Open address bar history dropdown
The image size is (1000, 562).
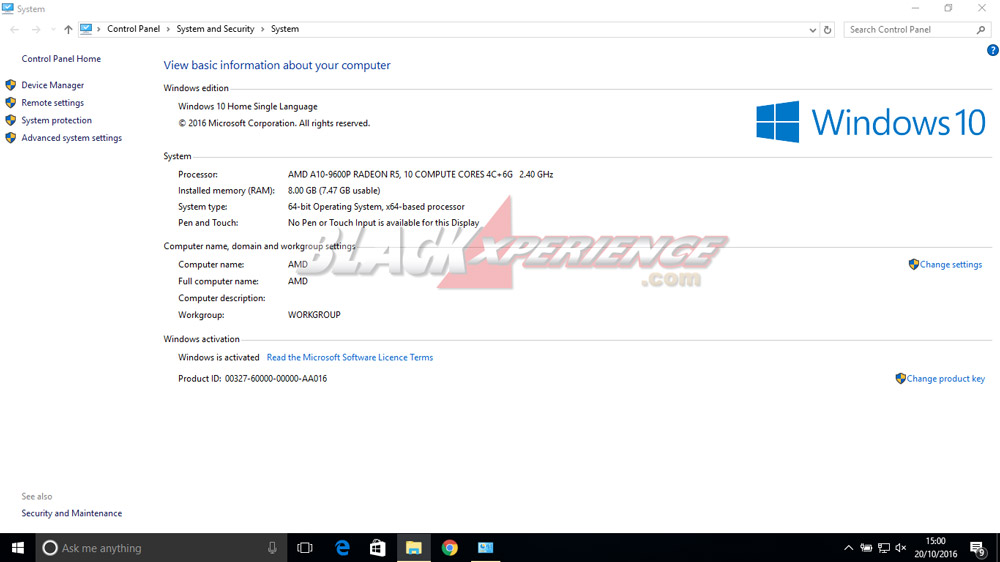pyautogui.click(x=812, y=29)
